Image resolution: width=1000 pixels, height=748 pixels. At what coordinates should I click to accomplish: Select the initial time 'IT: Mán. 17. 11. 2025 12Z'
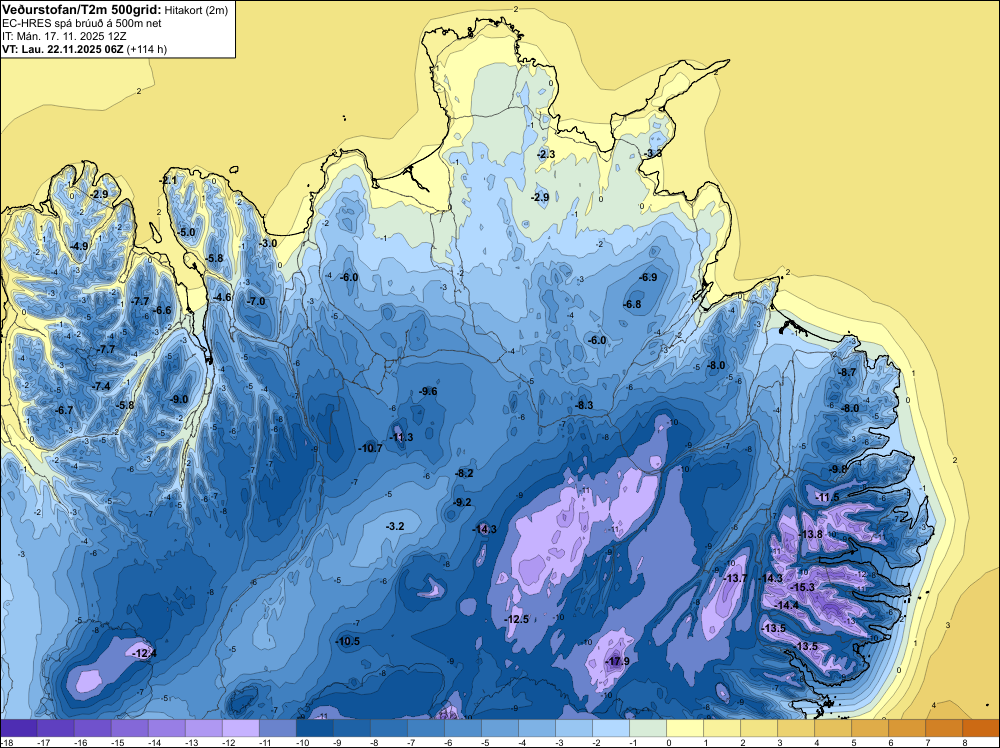[x=64, y=36]
